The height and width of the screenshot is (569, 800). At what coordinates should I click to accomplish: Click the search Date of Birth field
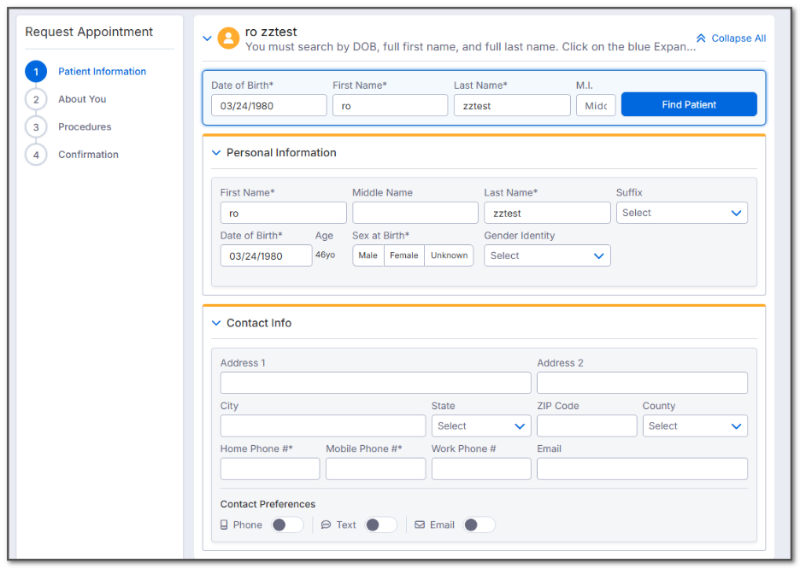pos(269,106)
